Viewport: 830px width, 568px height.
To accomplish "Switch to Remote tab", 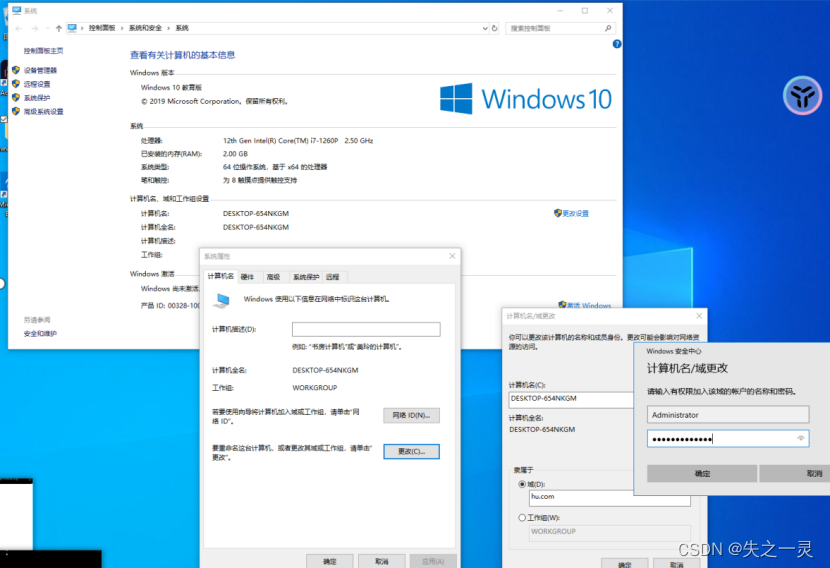I will tap(332, 277).
